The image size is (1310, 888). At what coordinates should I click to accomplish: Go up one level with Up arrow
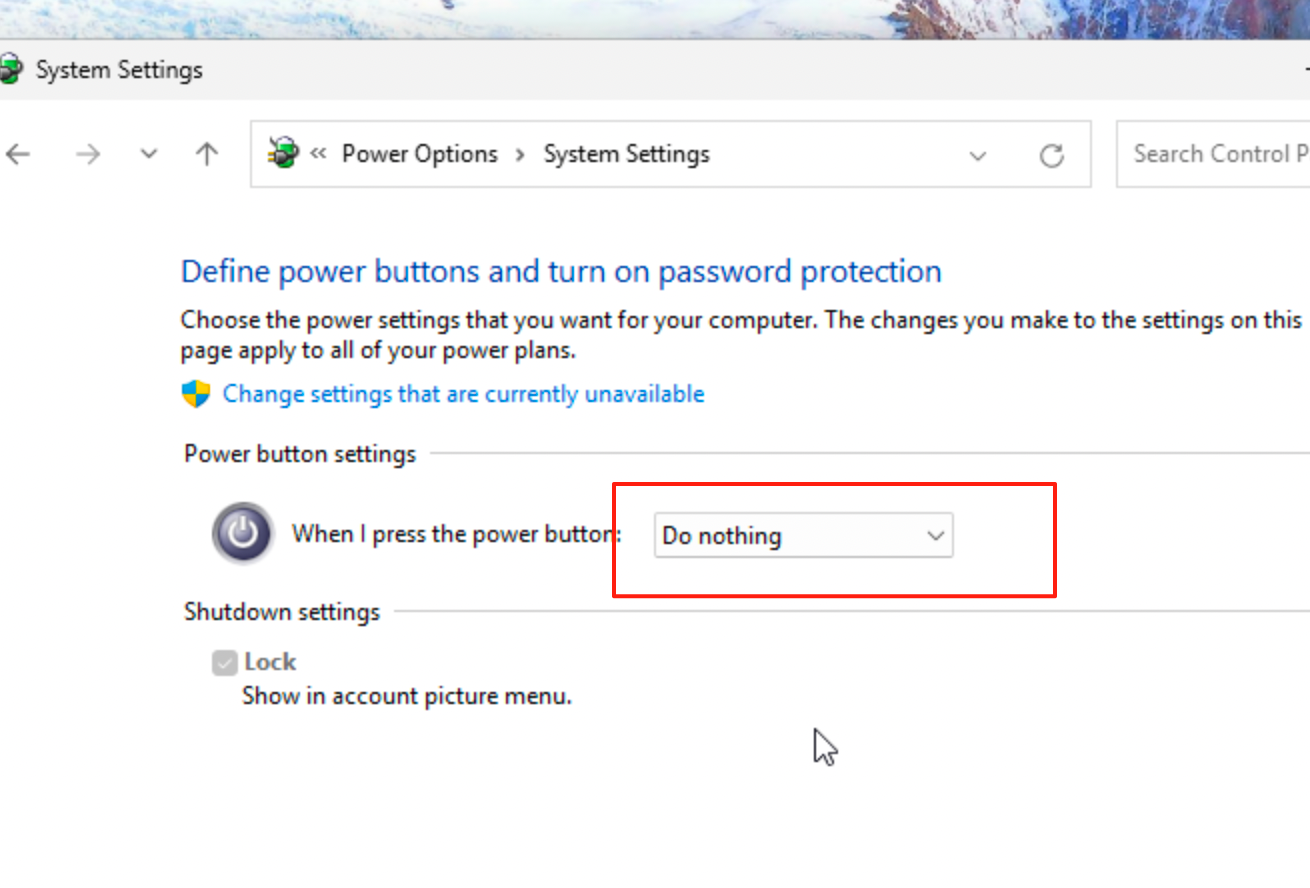coord(207,154)
